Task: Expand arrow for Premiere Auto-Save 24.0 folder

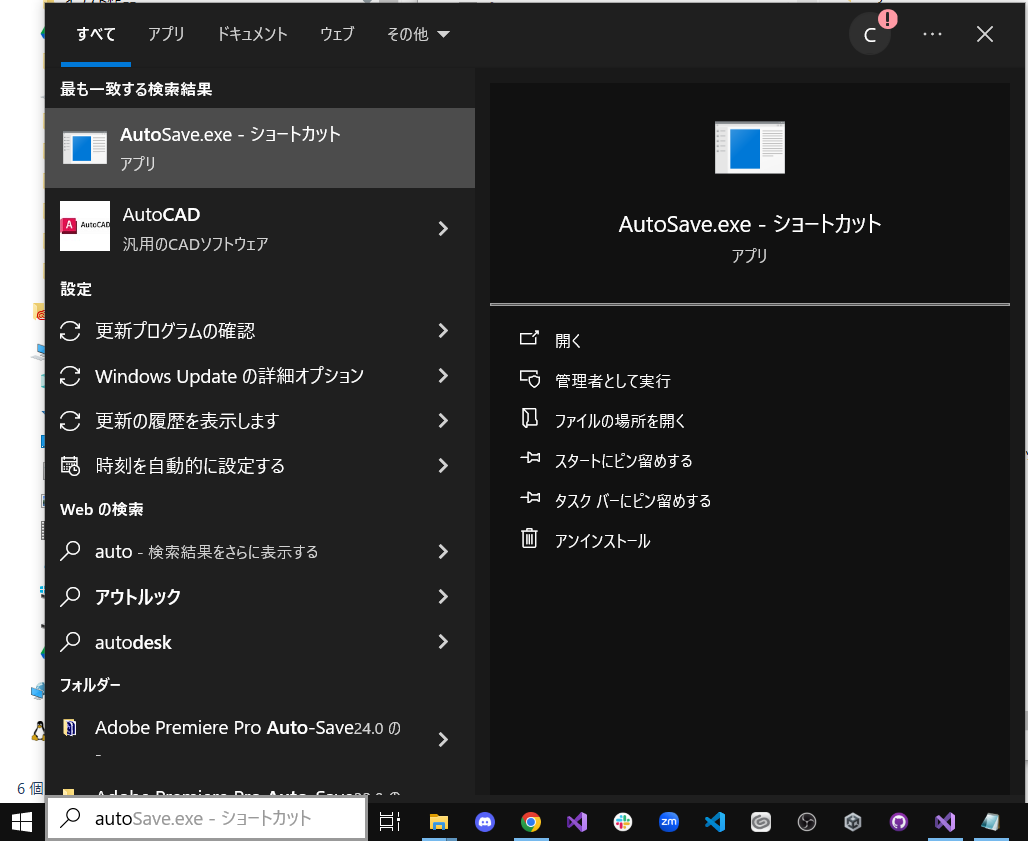Action: tap(443, 739)
